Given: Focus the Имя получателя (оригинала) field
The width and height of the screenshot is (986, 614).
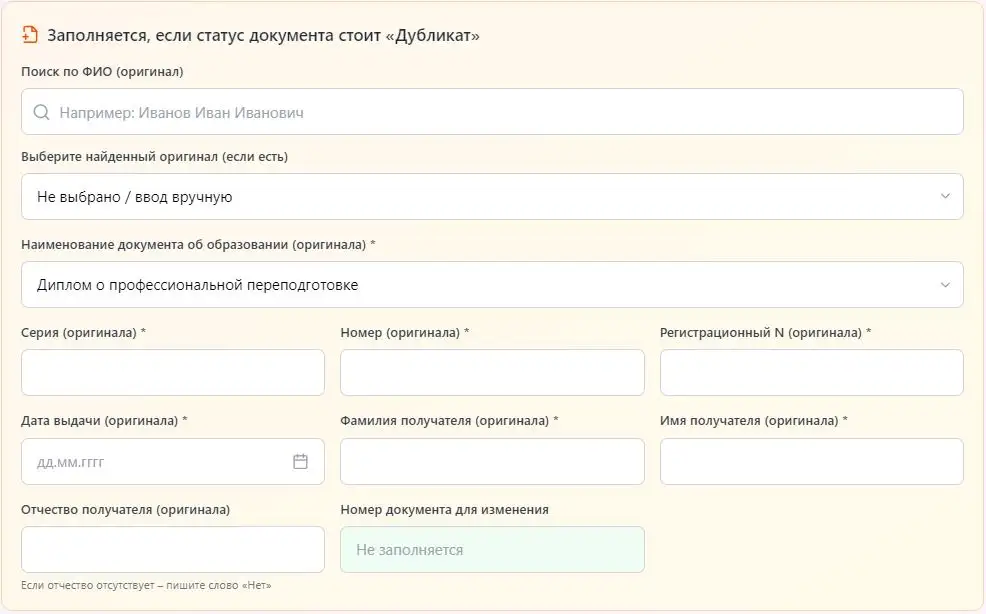Looking at the screenshot, I should [812, 461].
